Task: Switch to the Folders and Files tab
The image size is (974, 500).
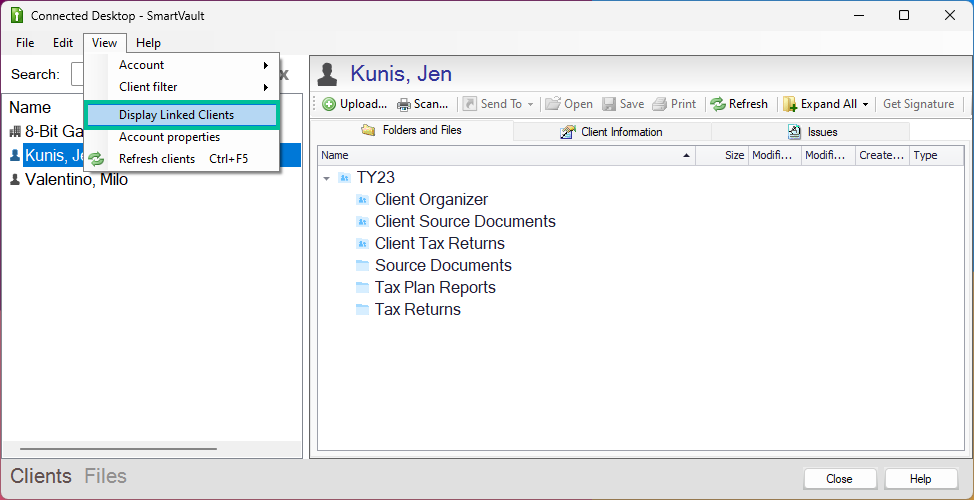Action: [411, 130]
